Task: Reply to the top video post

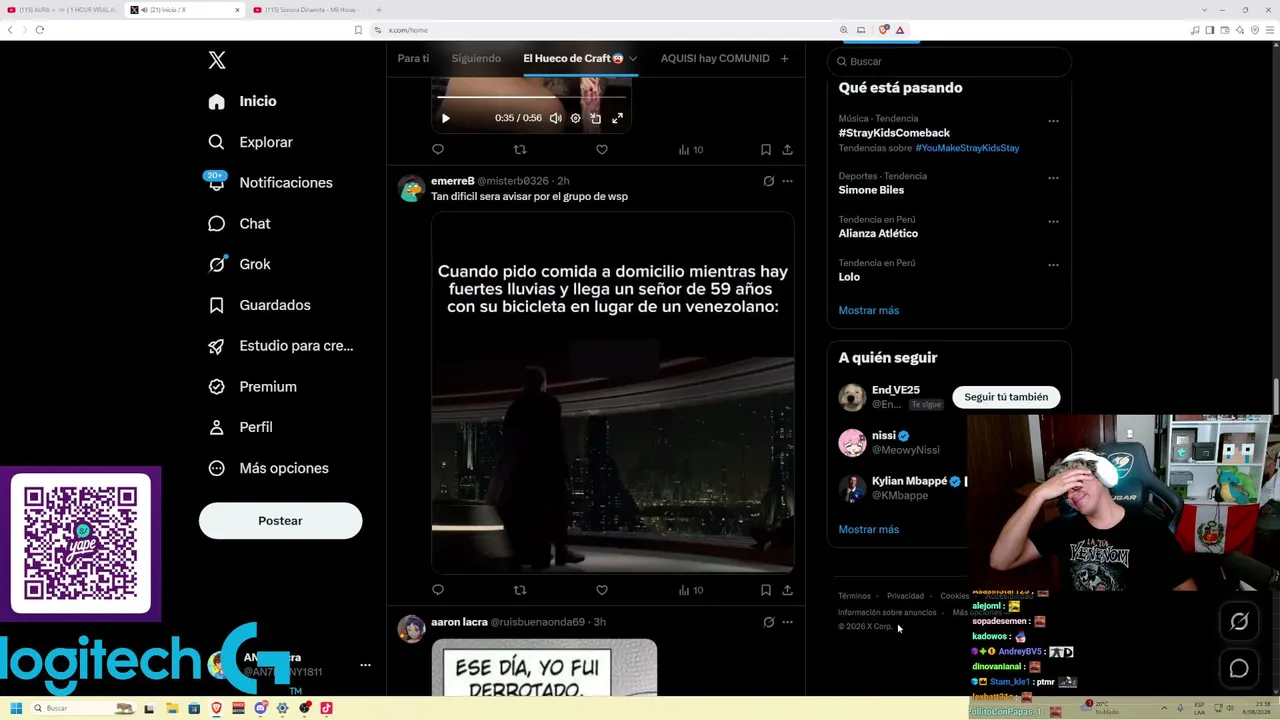Action: click(x=438, y=149)
